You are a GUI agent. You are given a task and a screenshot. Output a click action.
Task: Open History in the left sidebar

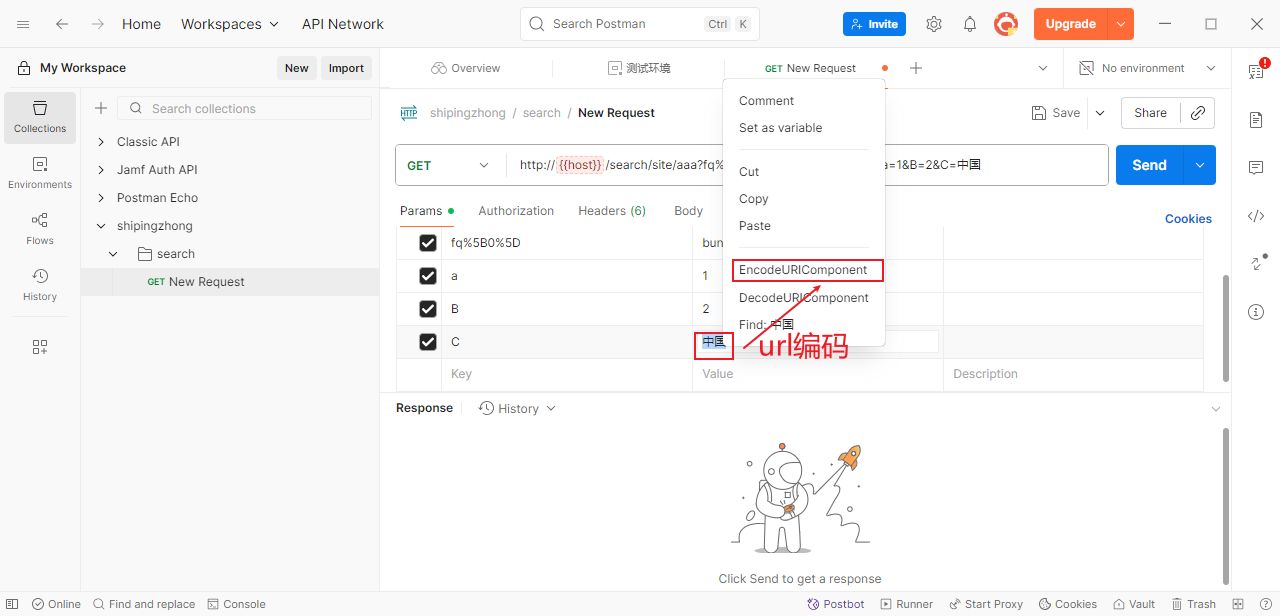tap(40, 285)
